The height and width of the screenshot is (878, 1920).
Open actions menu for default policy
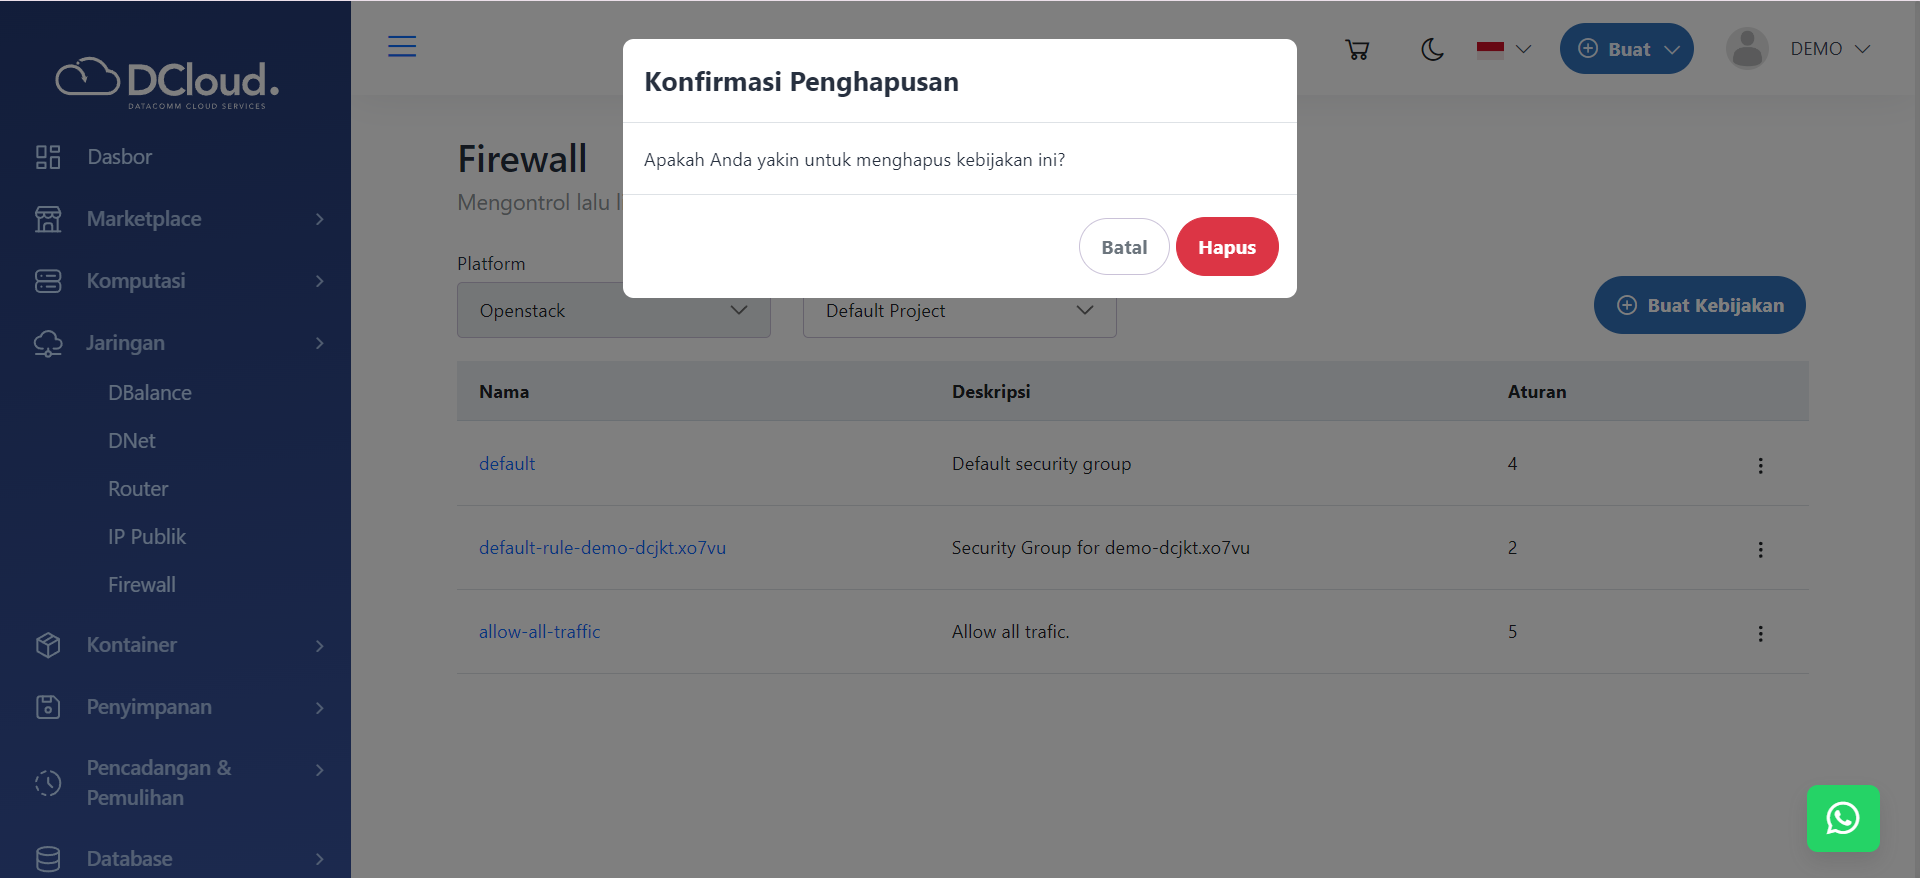pyautogui.click(x=1760, y=465)
